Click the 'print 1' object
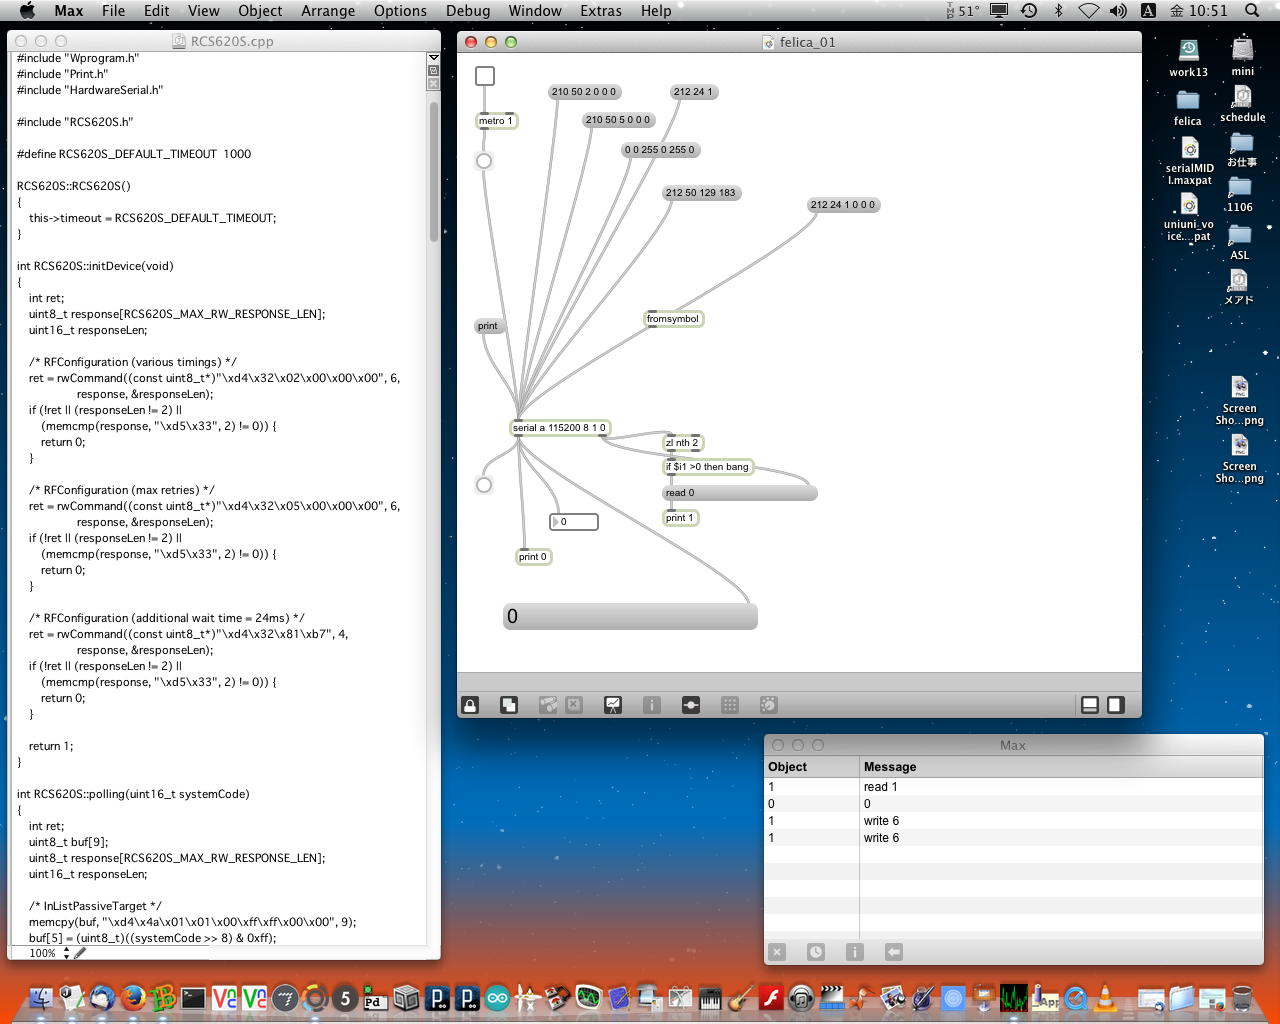 680,518
